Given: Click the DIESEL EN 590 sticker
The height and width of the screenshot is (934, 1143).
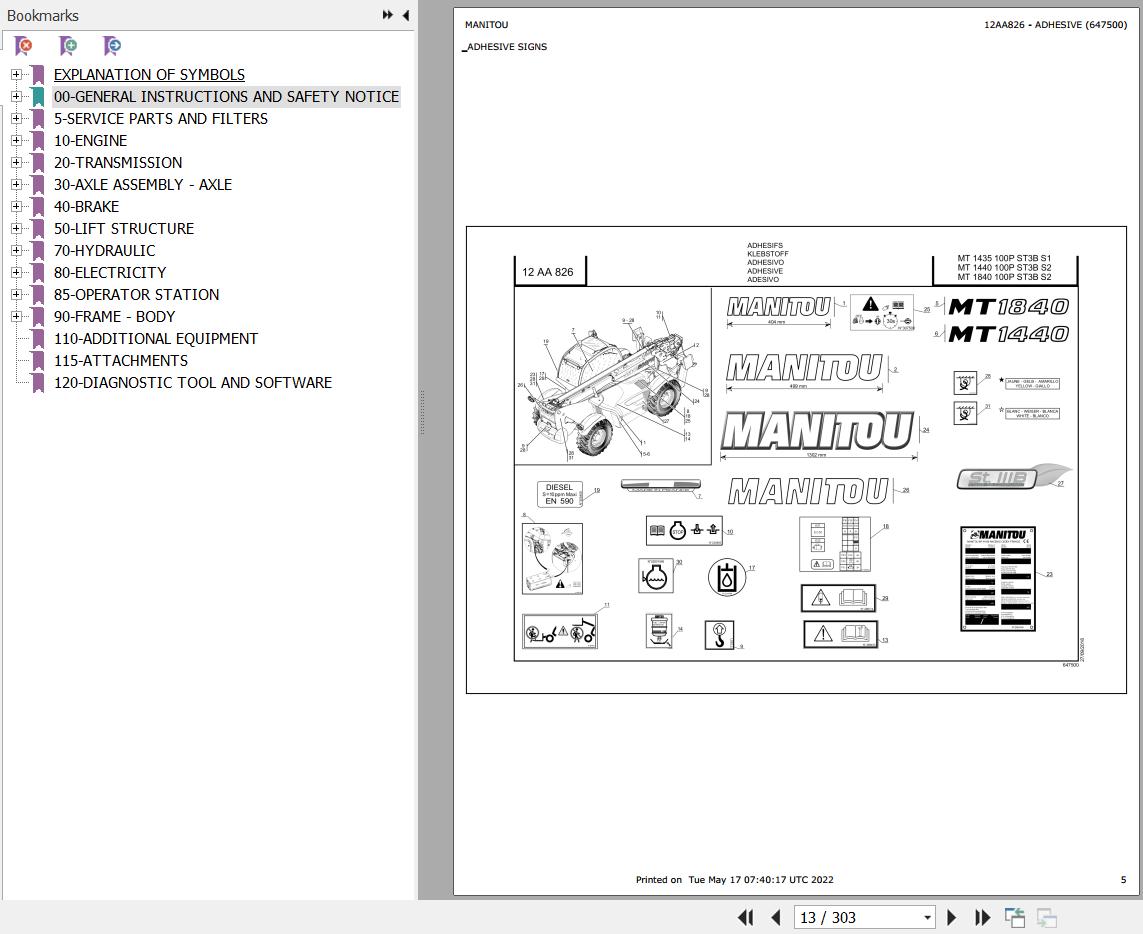Looking at the screenshot, I should pos(560,494).
